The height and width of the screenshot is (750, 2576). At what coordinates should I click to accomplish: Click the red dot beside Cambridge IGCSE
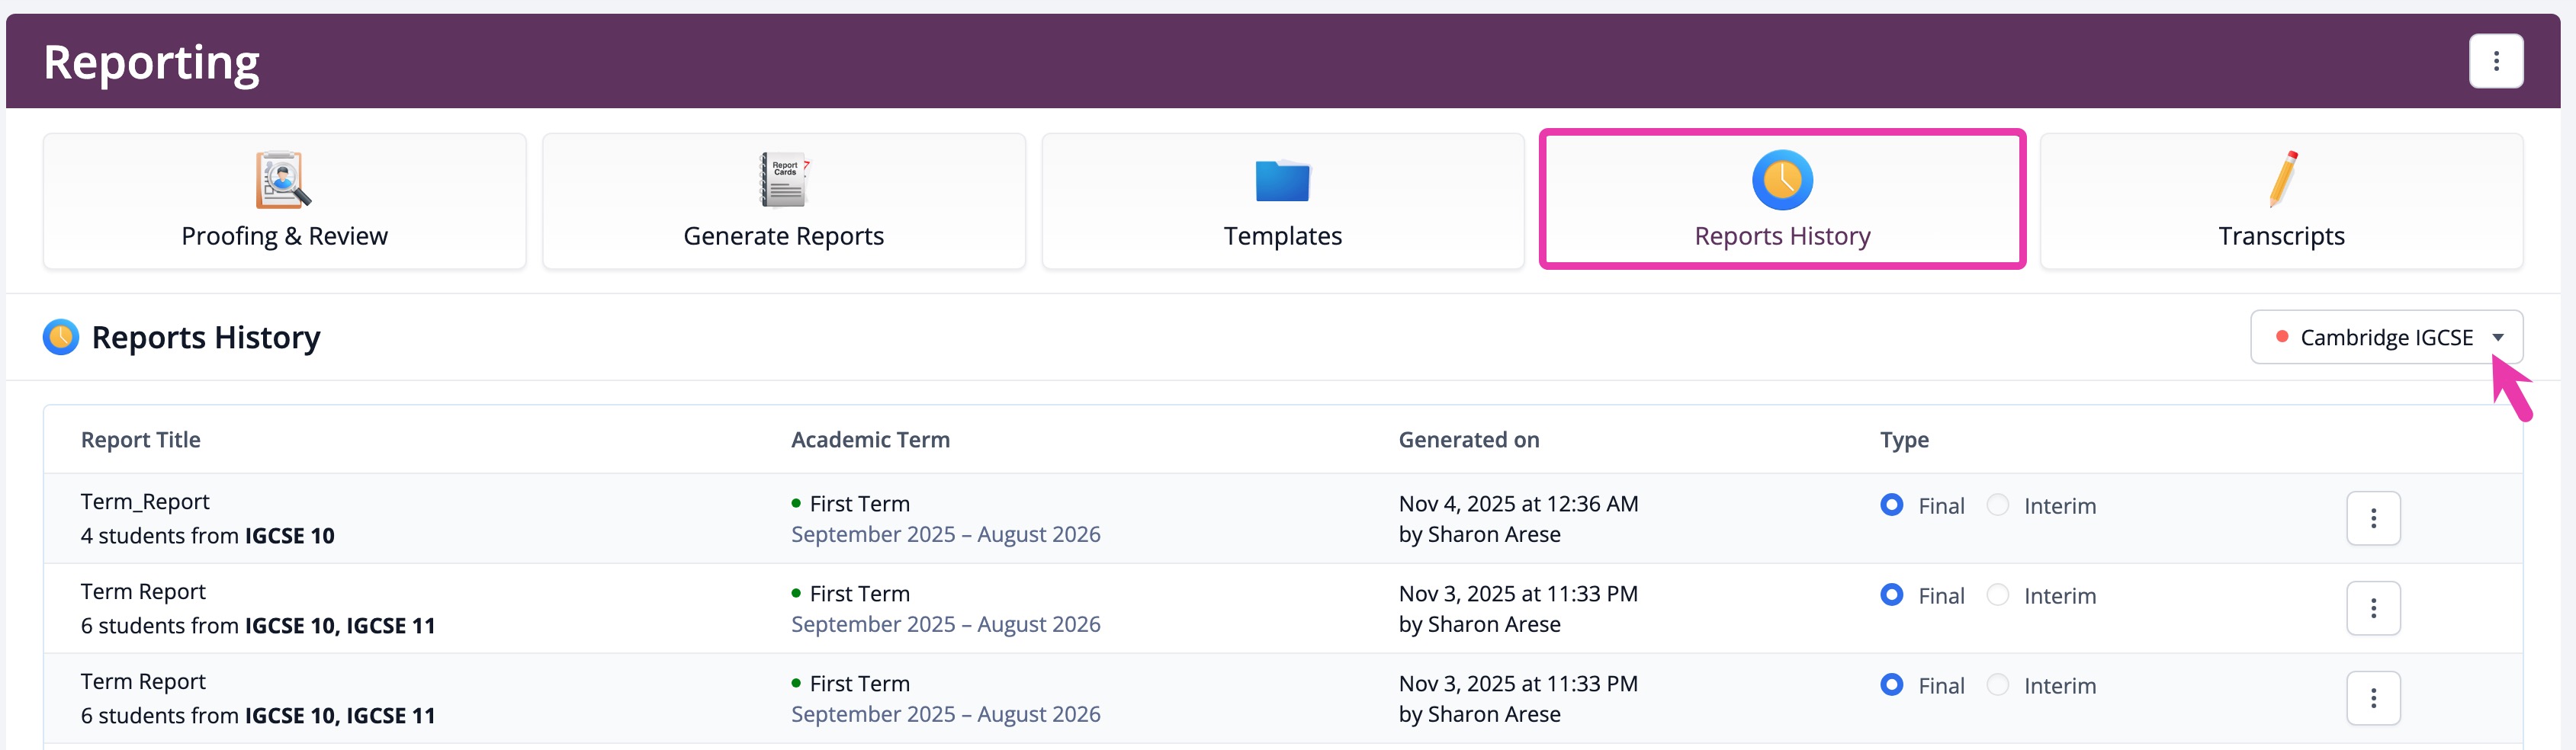pyautogui.click(x=2282, y=337)
